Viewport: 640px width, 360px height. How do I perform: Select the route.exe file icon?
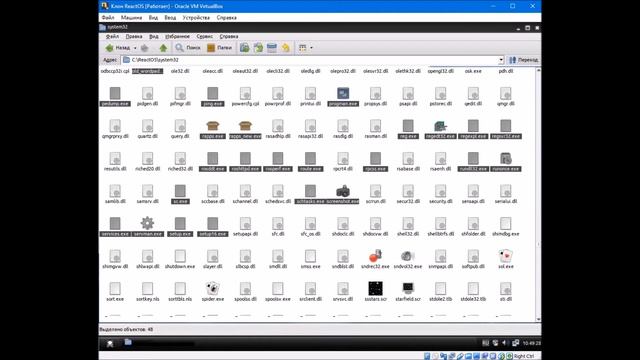(x=310, y=158)
